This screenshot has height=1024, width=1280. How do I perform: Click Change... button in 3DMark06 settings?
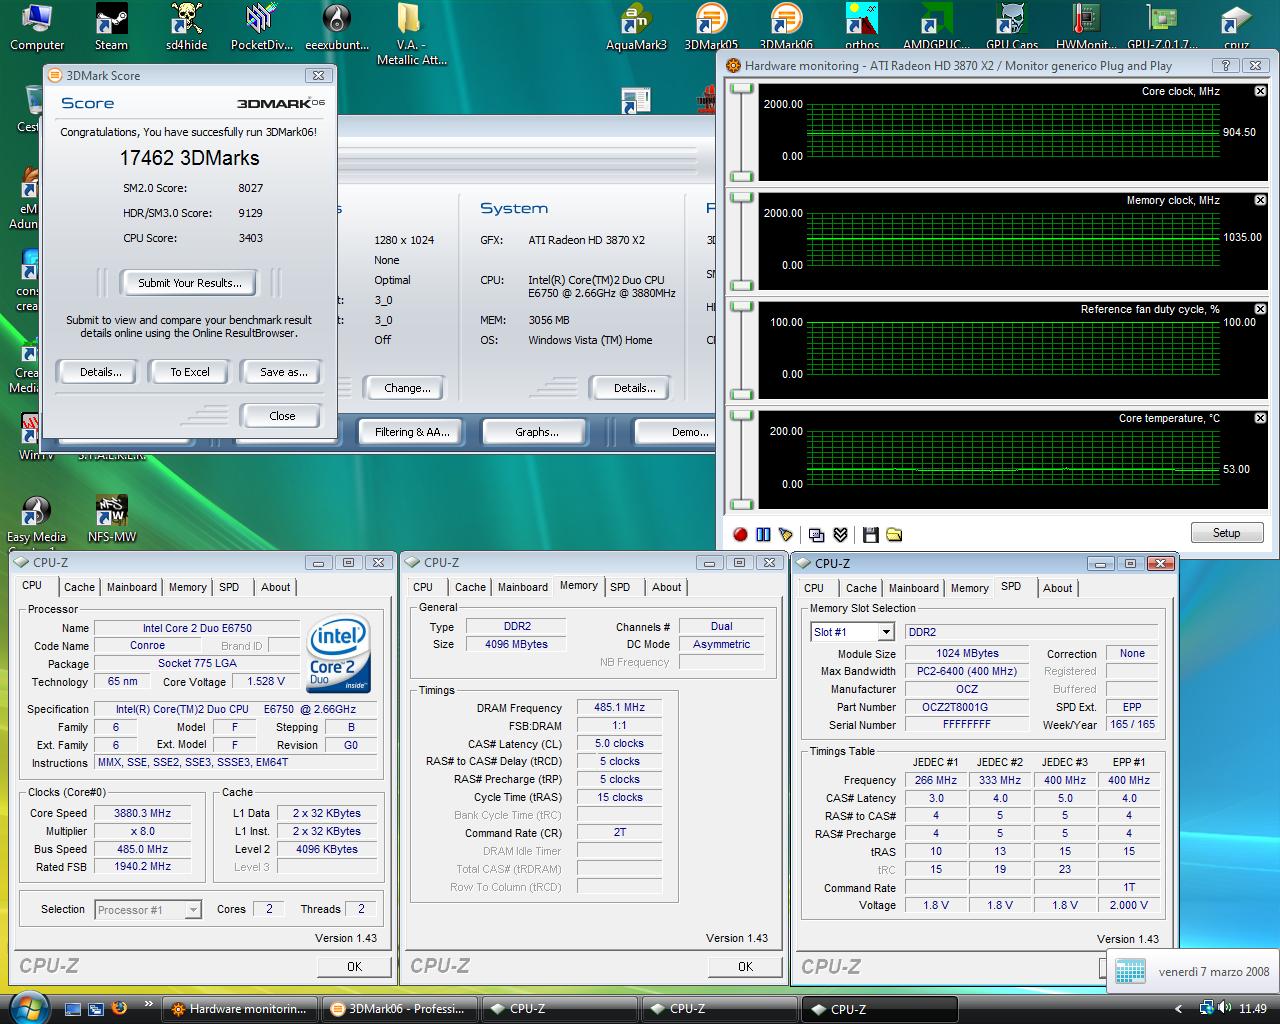tap(407, 388)
